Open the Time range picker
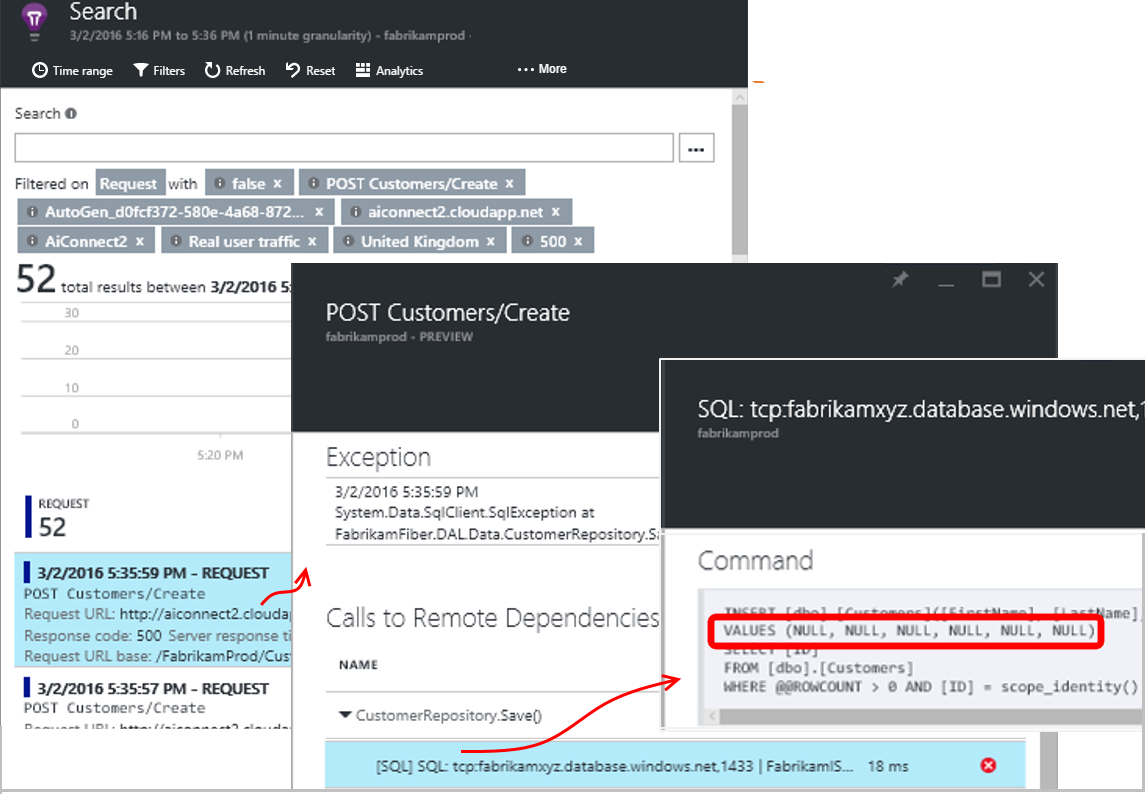The height and width of the screenshot is (794, 1145). (72, 70)
